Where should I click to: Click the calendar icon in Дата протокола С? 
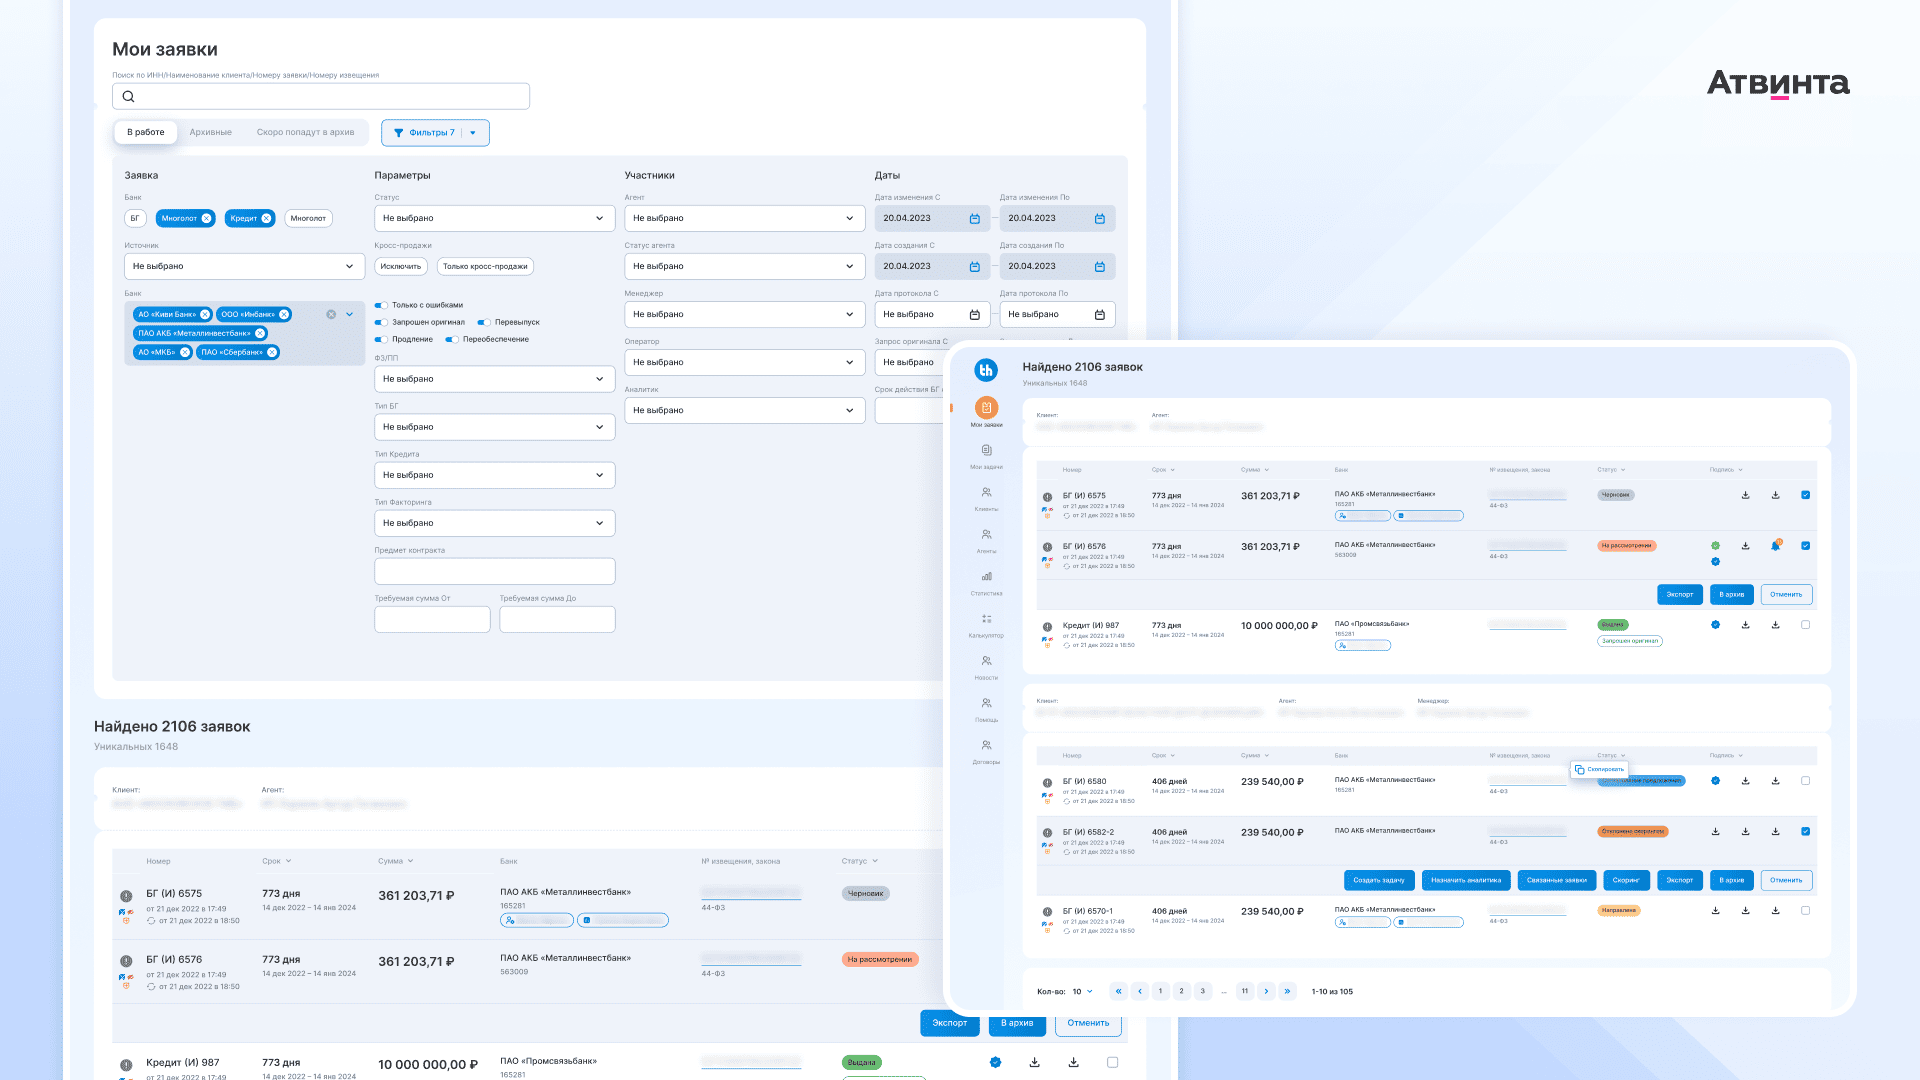974,315
